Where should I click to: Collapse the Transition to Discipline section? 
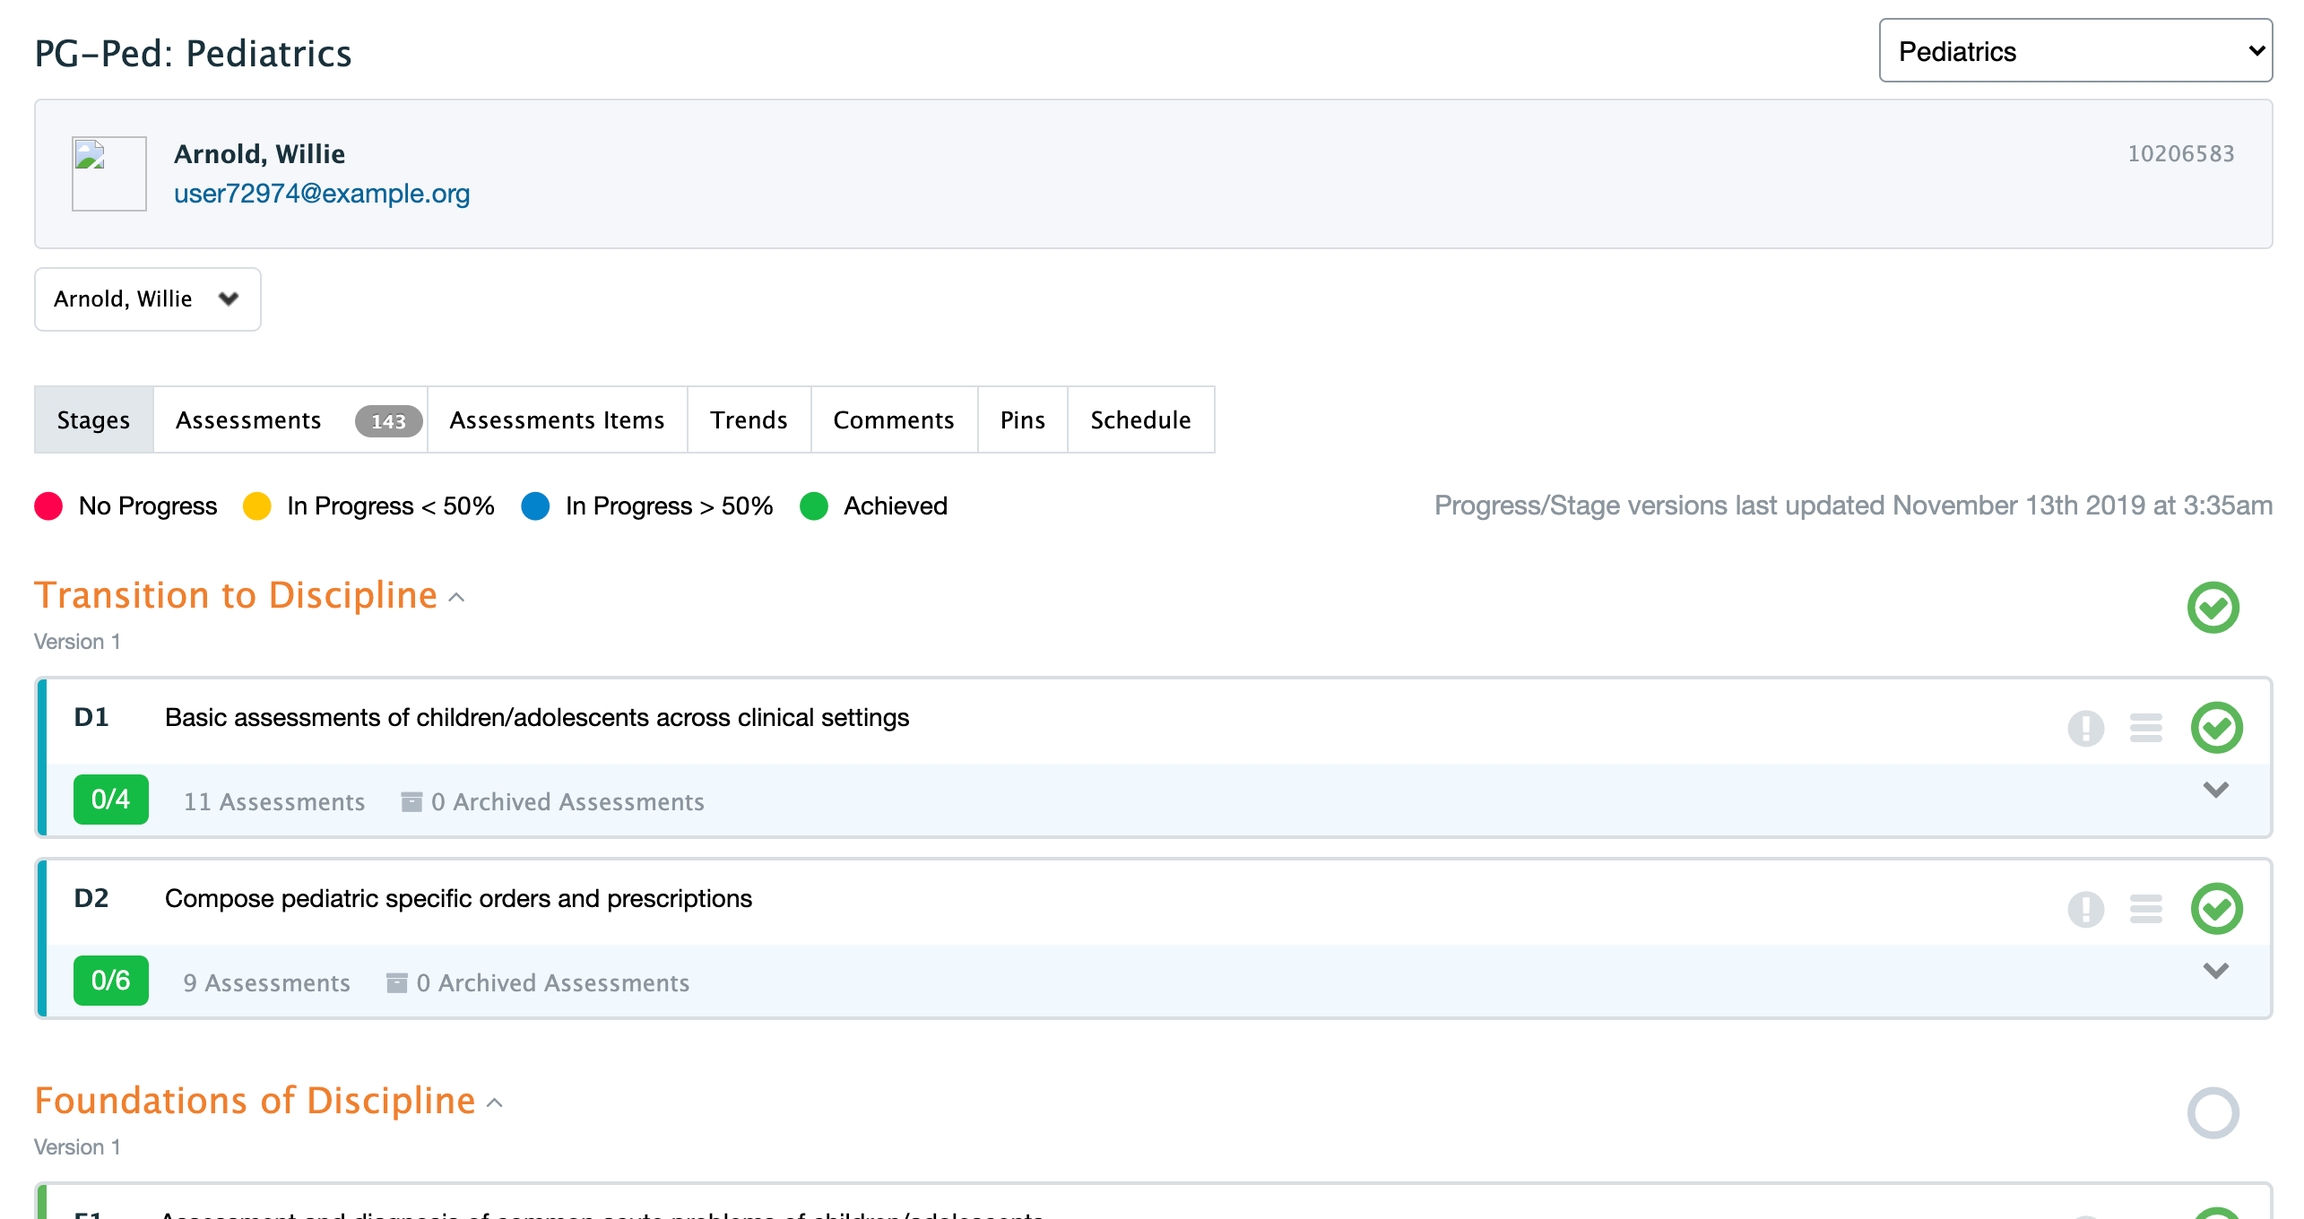[x=457, y=597]
